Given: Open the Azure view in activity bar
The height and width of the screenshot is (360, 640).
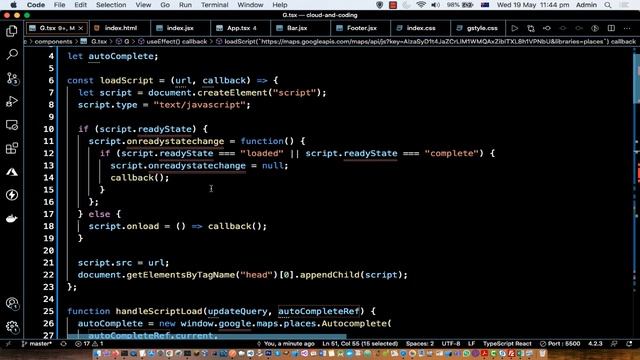Looking at the screenshot, I should (x=12, y=172).
